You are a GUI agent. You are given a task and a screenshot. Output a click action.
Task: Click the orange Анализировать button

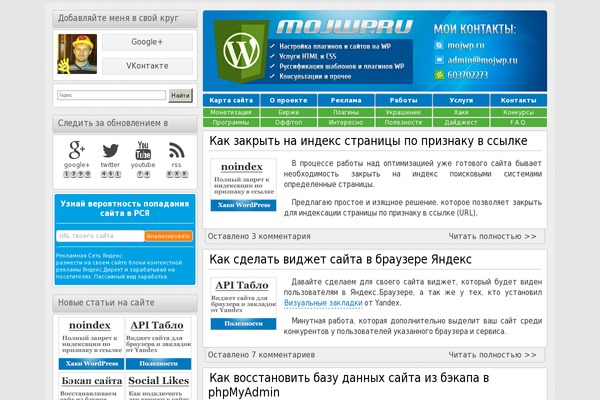[168, 236]
